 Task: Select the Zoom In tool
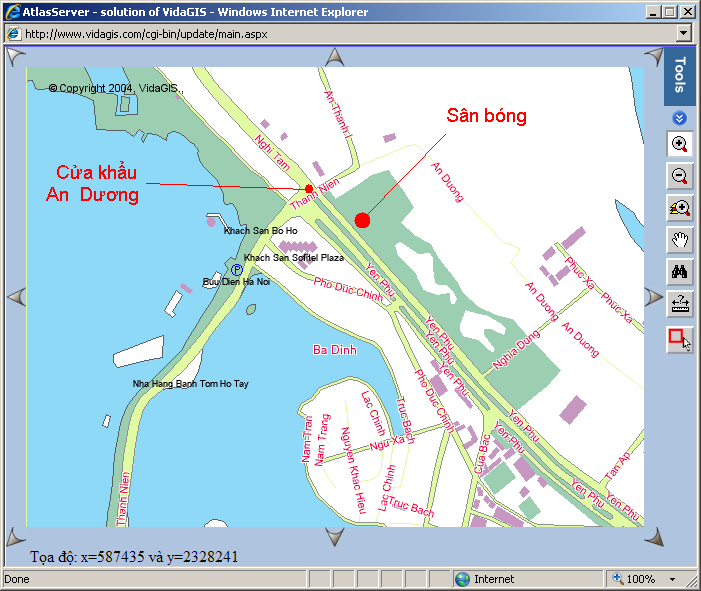tap(680, 145)
